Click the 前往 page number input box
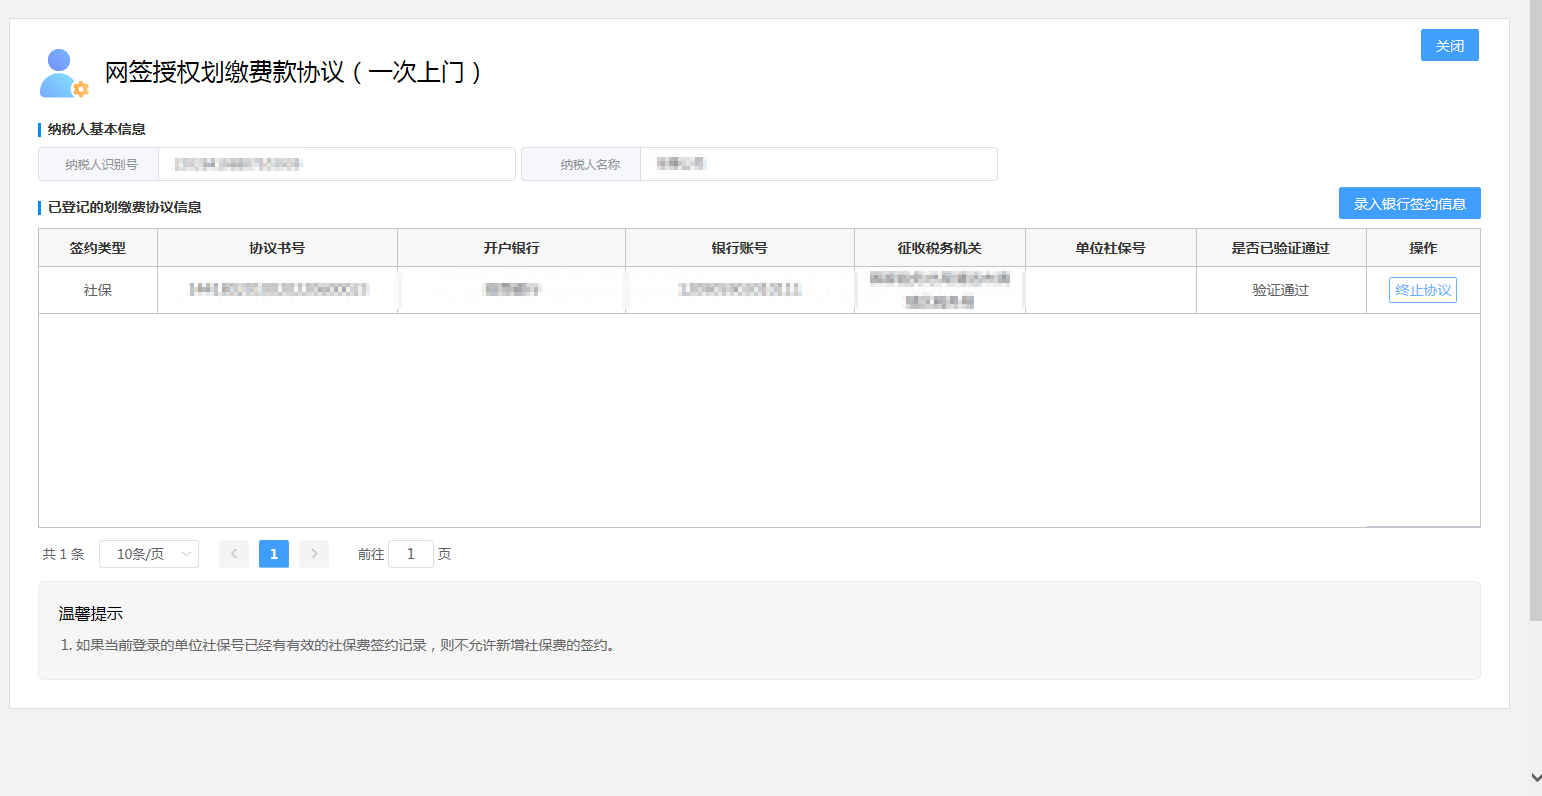The width and height of the screenshot is (1542, 796). point(410,554)
